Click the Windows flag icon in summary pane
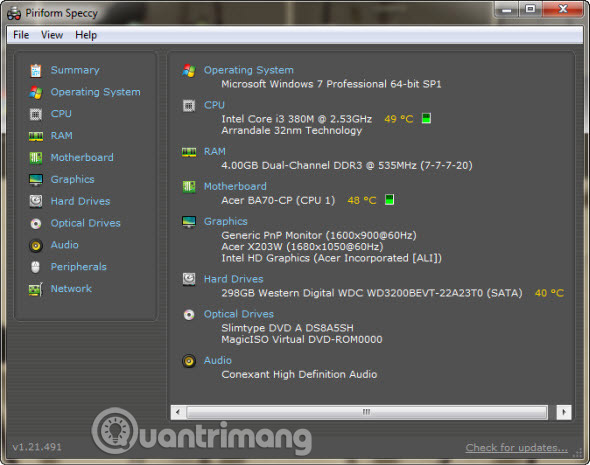590x465 pixels. click(189, 70)
